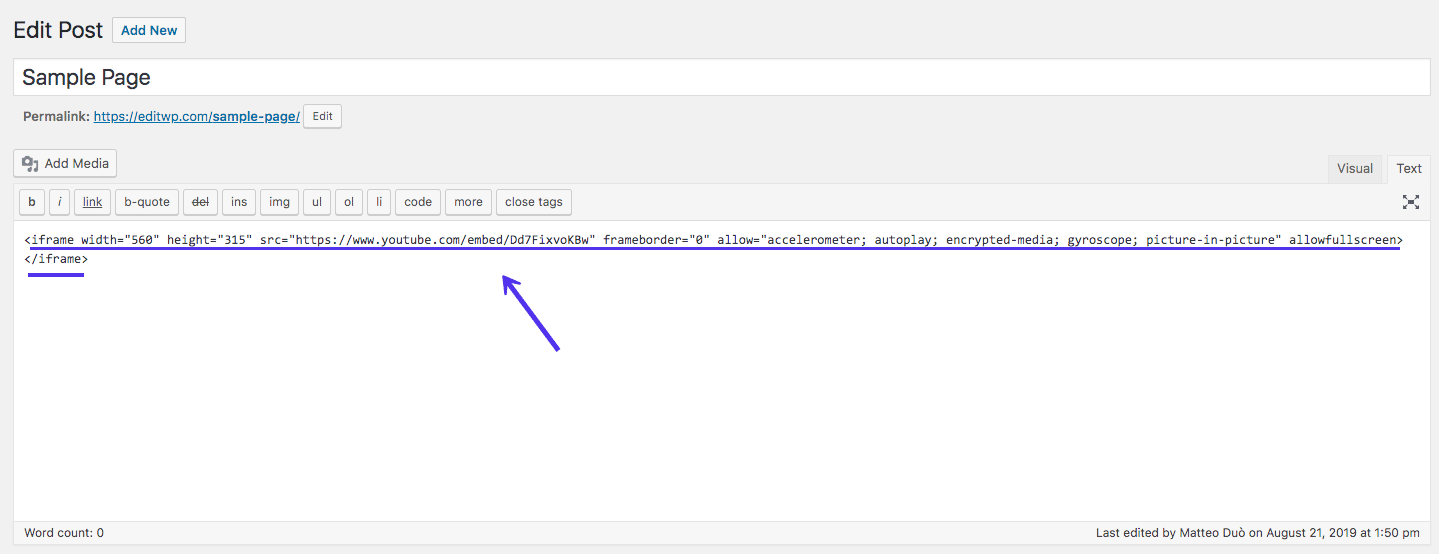The height and width of the screenshot is (554, 1439).
Task: Insert italic tag with i button
Action: pos(60,202)
